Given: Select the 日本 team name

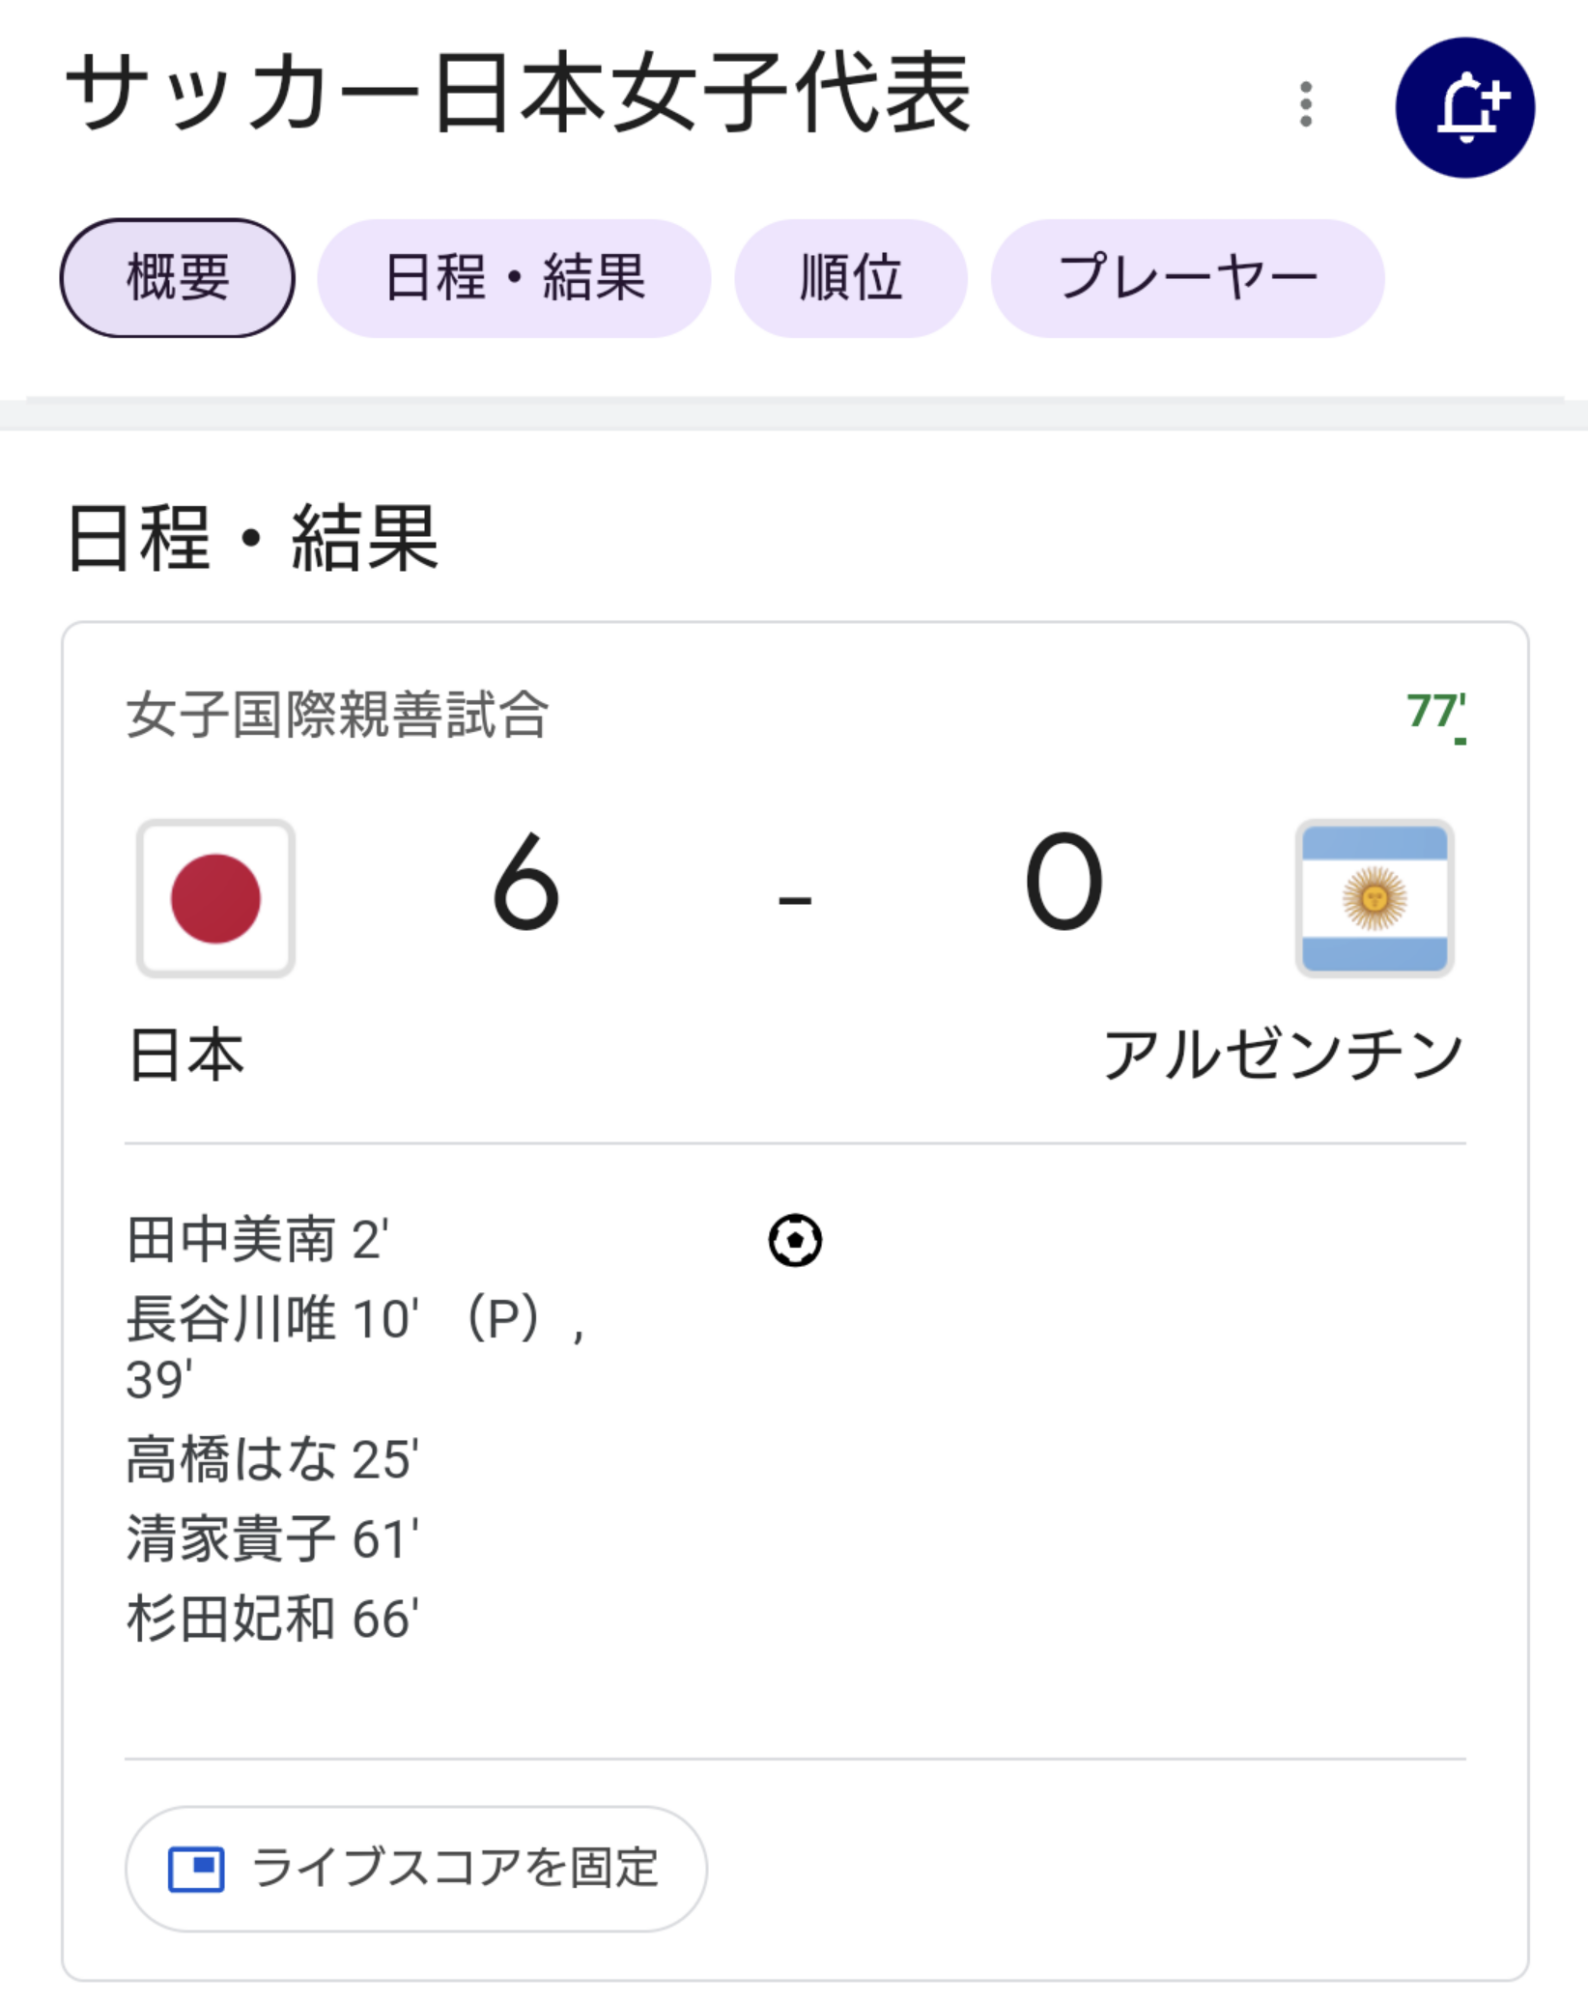Looking at the screenshot, I should pos(187,1056).
